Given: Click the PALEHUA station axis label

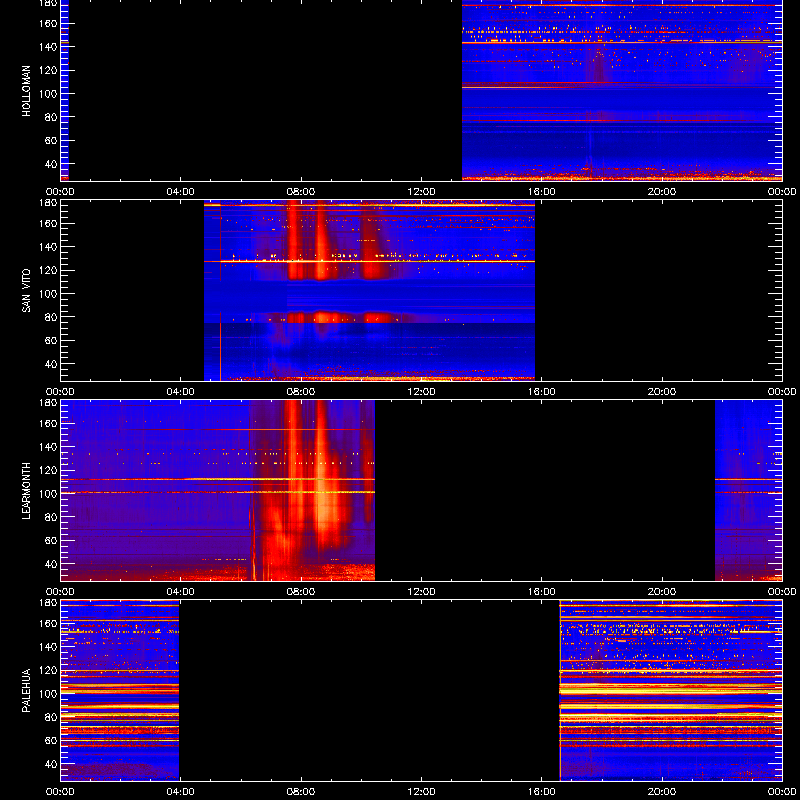Looking at the screenshot, I should point(26,690).
